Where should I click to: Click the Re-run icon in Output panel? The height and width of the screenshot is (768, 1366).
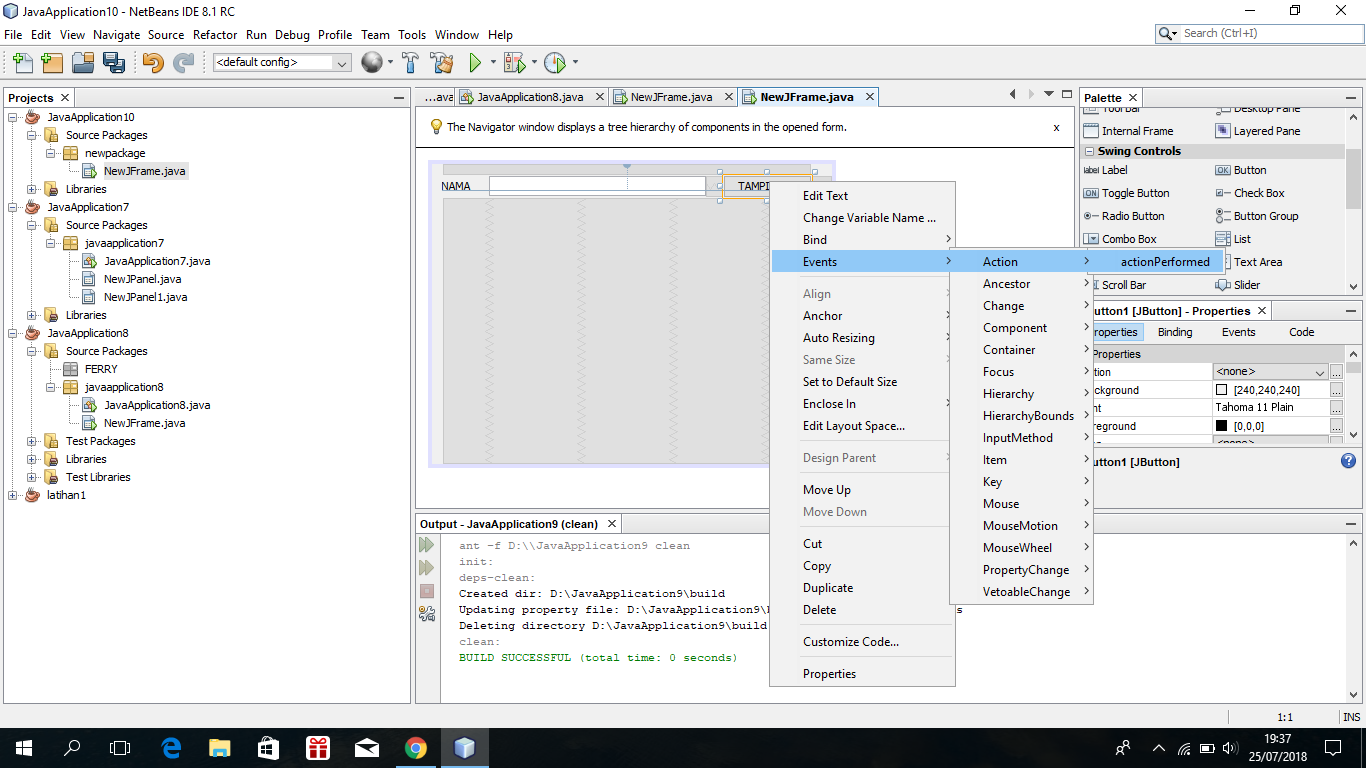coord(427,545)
